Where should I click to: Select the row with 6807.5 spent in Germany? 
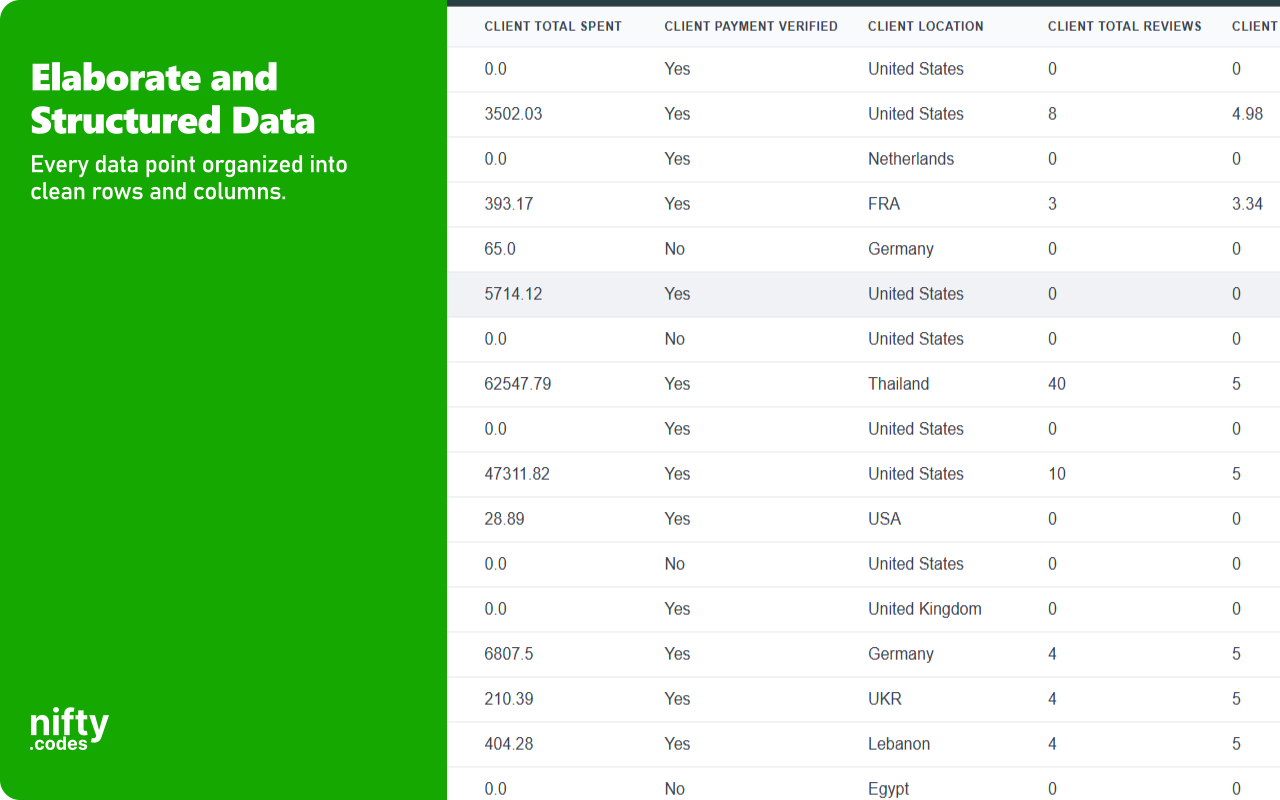click(x=700, y=653)
